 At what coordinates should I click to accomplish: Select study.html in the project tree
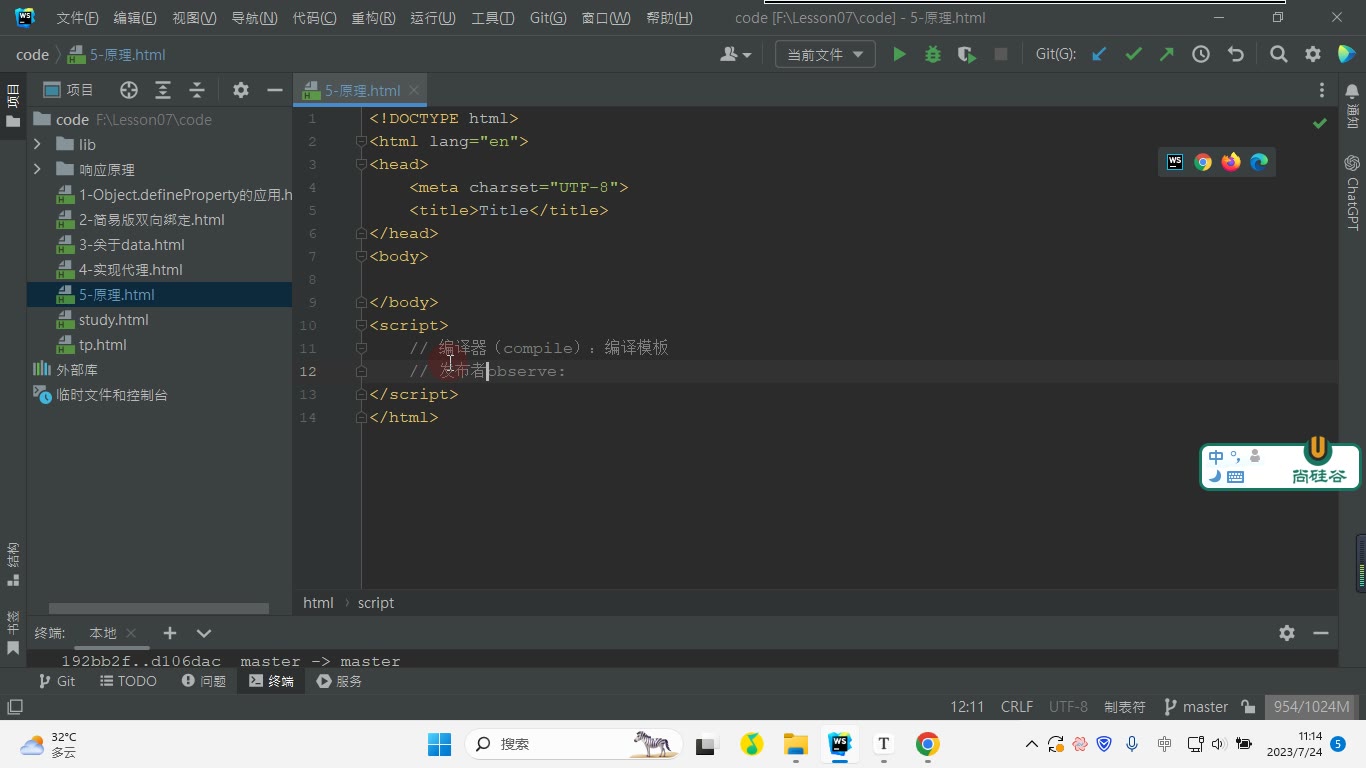tap(113, 320)
